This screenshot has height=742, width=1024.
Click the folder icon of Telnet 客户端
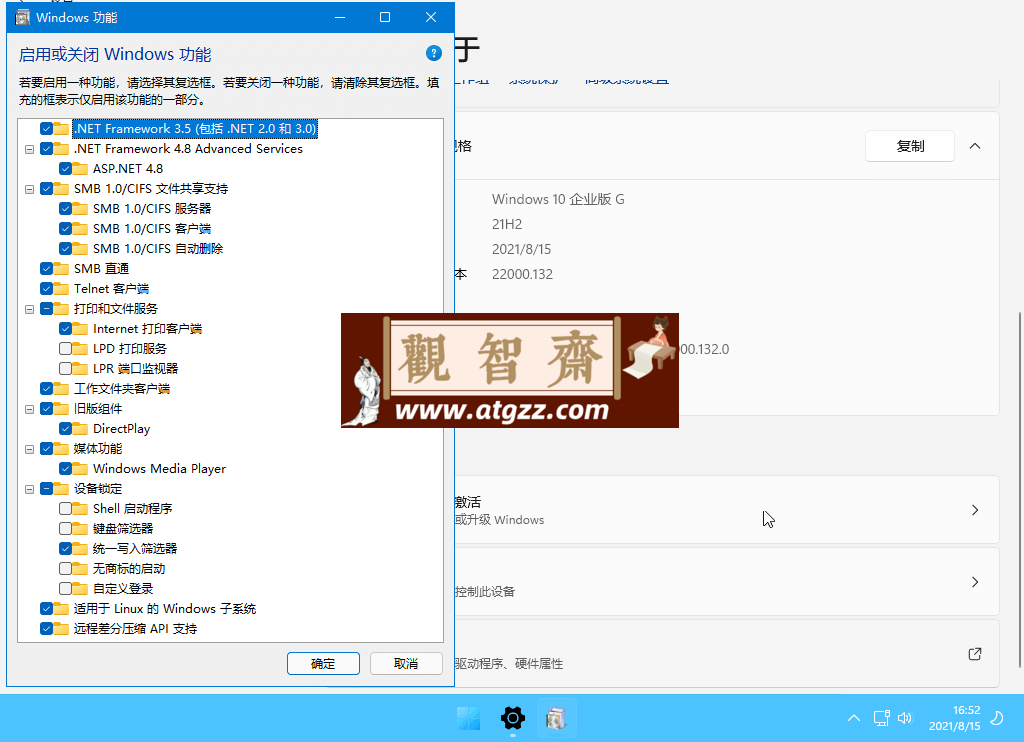tap(61, 289)
